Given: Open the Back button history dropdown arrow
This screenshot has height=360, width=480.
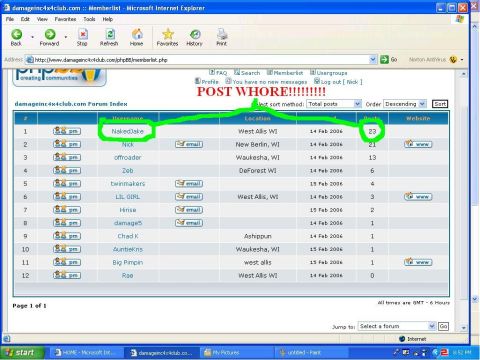Looking at the screenshot, I should tap(32, 37).
